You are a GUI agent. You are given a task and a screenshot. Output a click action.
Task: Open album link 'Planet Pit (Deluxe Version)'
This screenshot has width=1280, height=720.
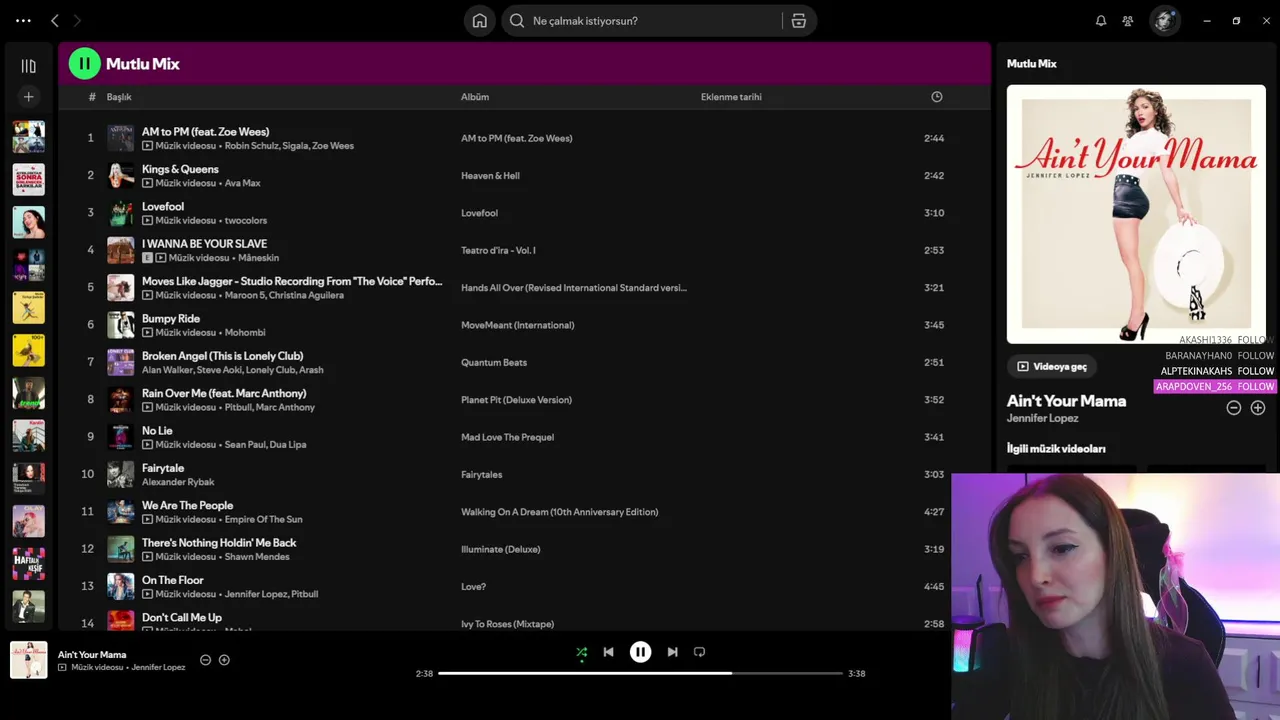[x=516, y=400]
